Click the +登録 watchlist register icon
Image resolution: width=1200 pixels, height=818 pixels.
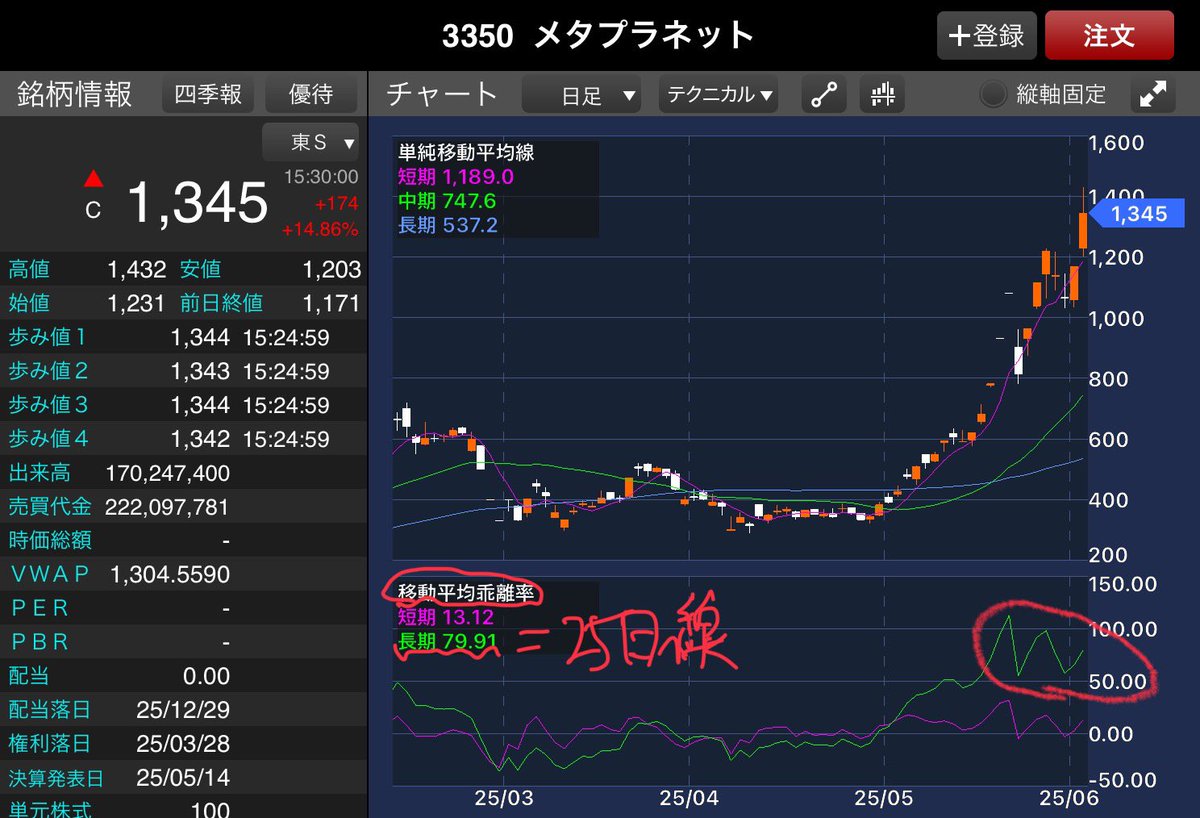[x=986, y=35]
